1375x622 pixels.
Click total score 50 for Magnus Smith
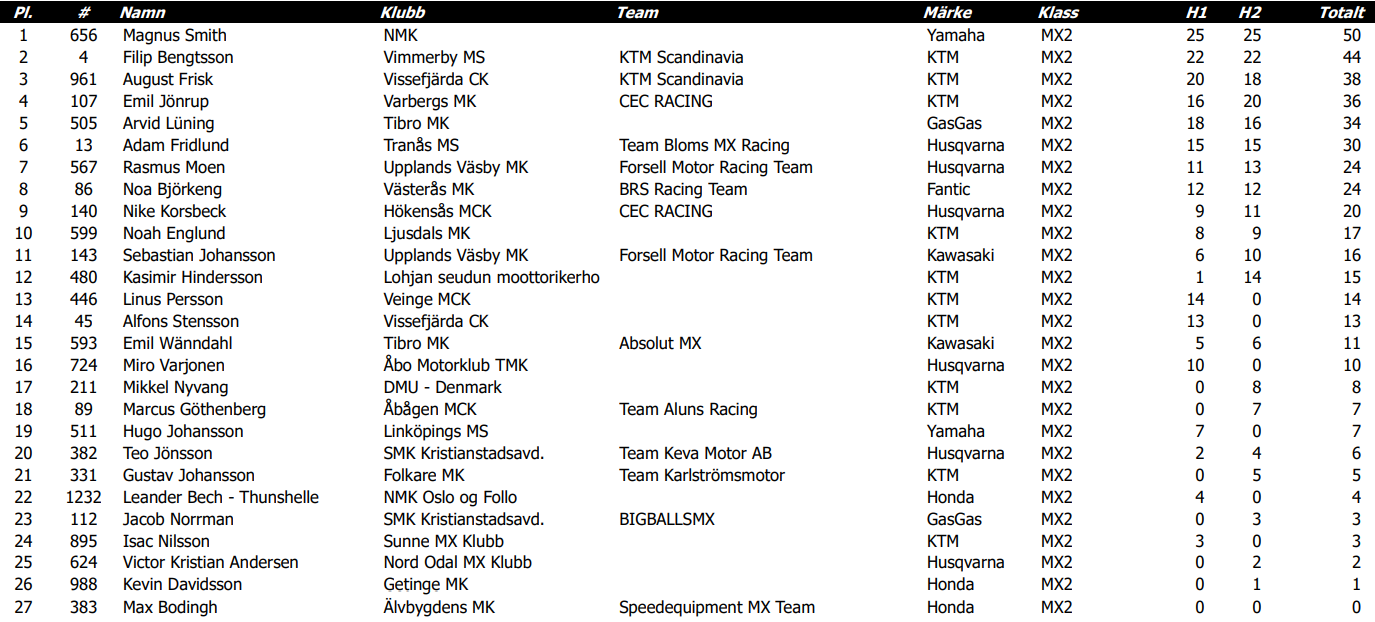pyautogui.click(x=1352, y=35)
